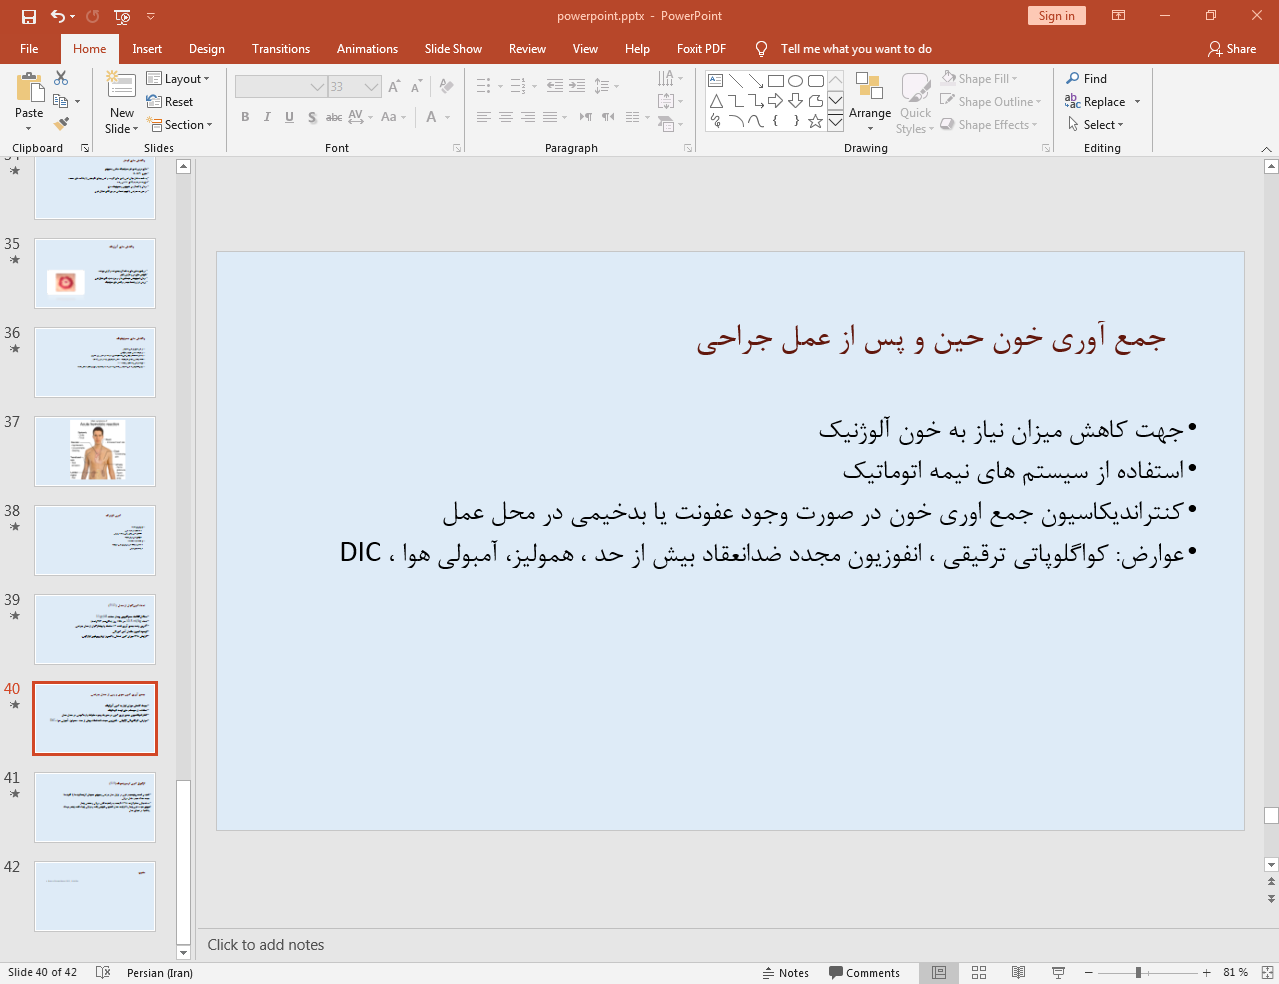1279x984 pixels.
Task: Zoom out with the minus button
Action: pyautogui.click(x=1089, y=973)
